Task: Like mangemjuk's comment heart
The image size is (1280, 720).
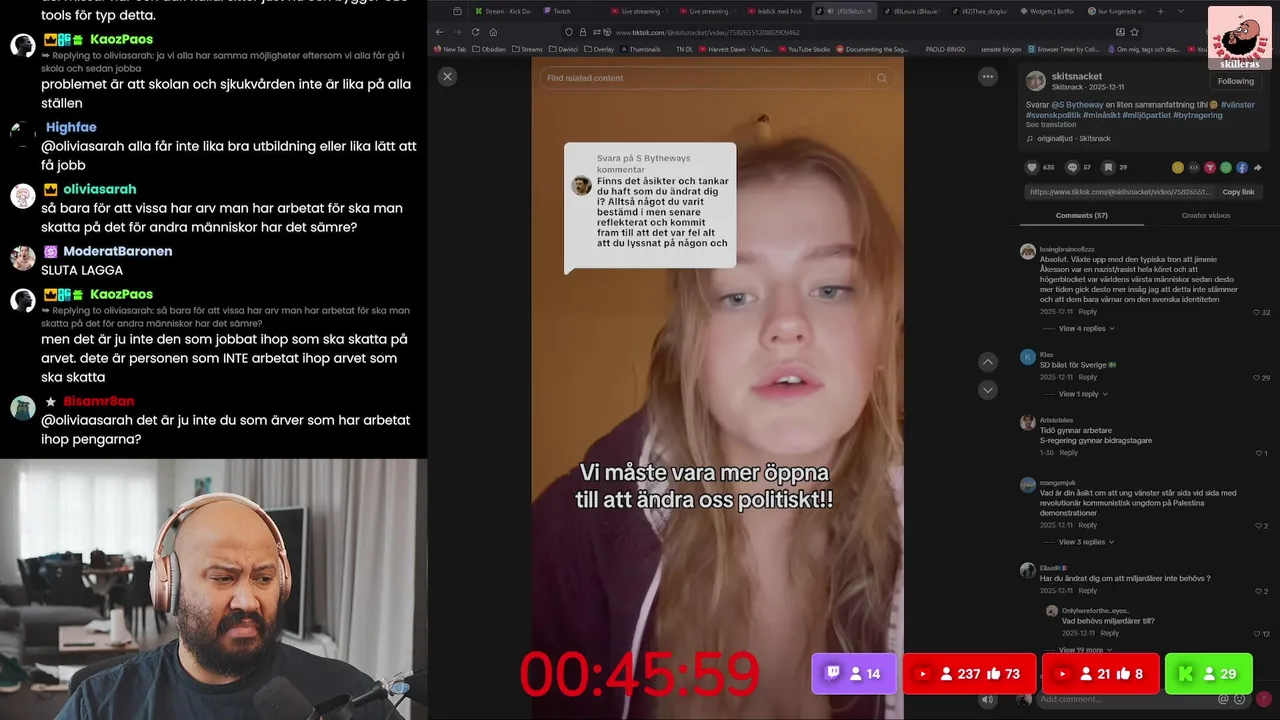Action: pyautogui.click(x=1256, y=526)
